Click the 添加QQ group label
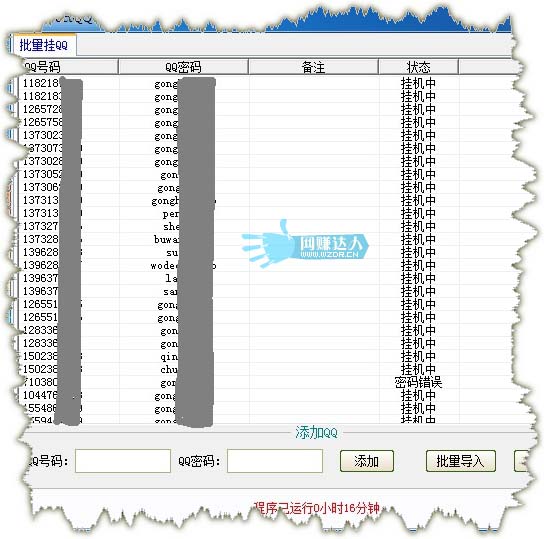 pyautogui.click(x=316, y=433)
